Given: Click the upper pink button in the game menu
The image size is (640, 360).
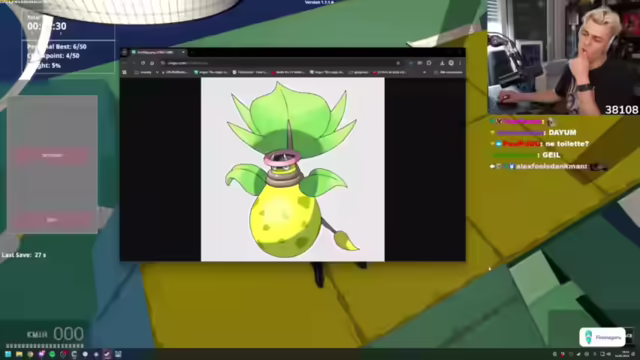Looking at the screenshot, I should [52, 156].
